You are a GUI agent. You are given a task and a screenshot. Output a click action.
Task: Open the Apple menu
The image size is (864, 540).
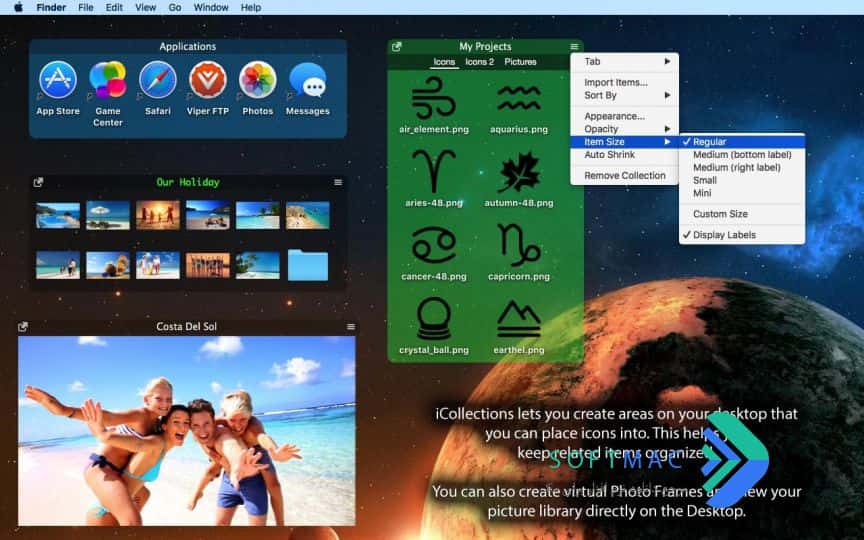pos(18,7)
